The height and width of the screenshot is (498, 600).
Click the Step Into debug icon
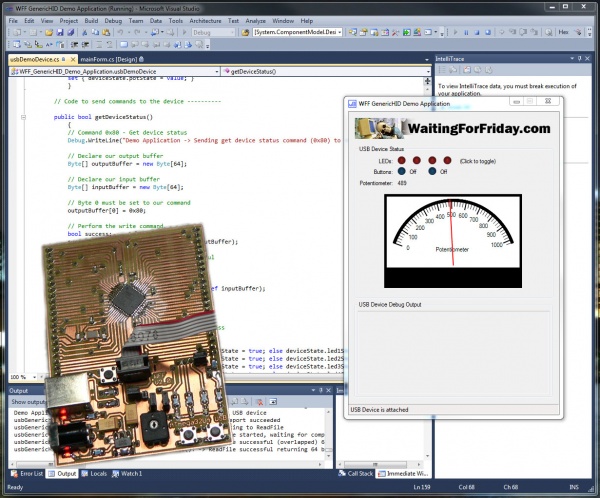pyautogui.click(x=512, y=32)
